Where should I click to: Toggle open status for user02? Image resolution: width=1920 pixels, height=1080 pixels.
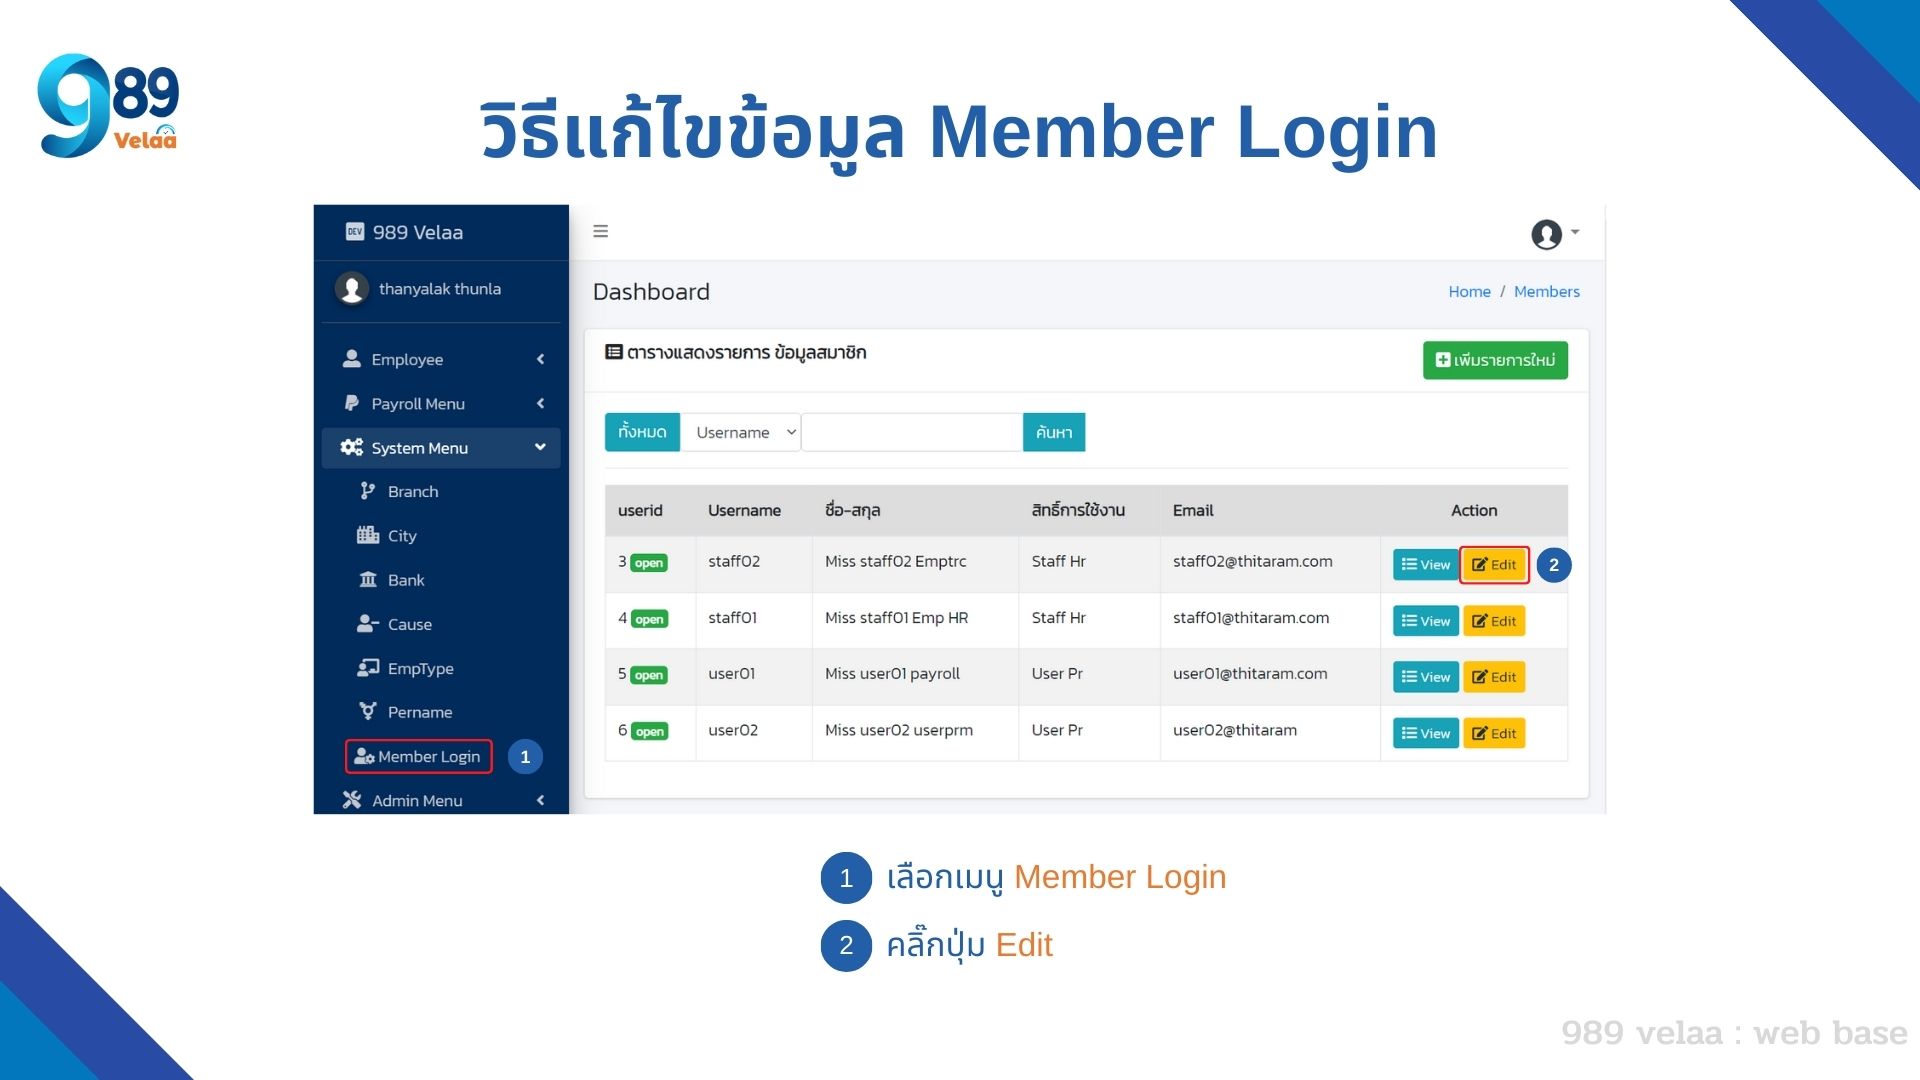coord(651,731)
